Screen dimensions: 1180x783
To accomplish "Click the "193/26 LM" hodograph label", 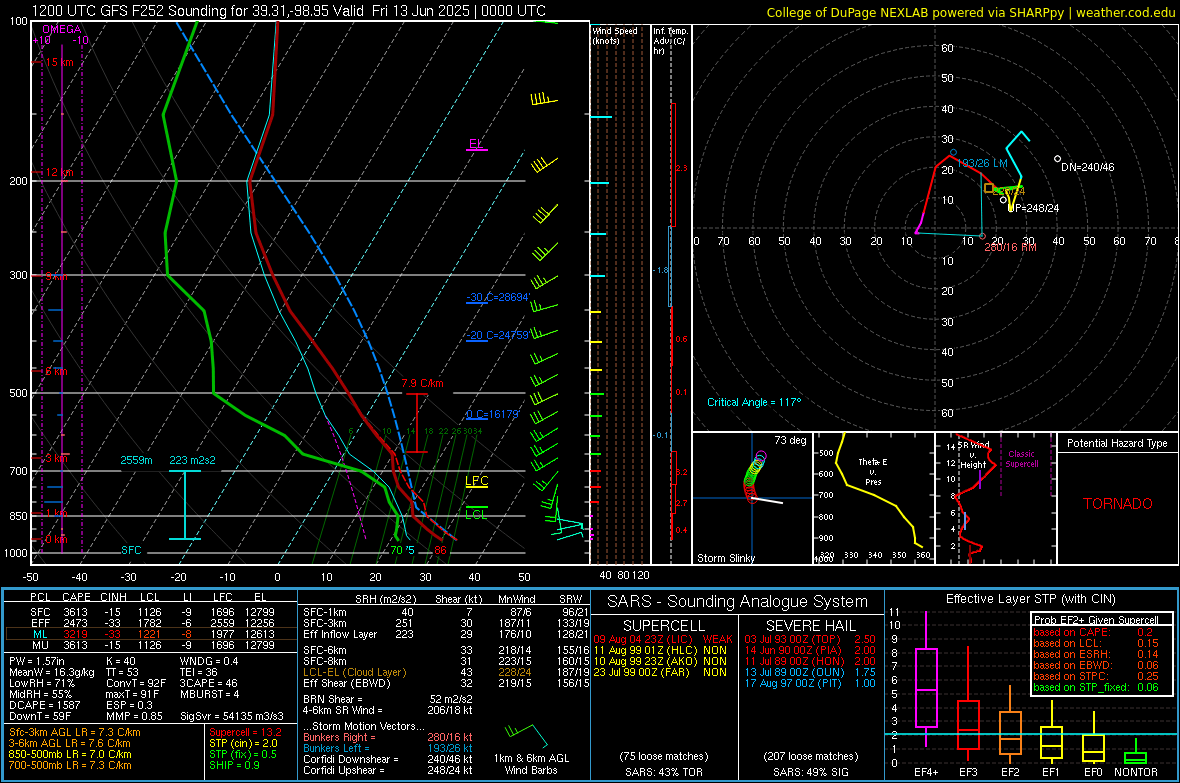I will (984, 163).
